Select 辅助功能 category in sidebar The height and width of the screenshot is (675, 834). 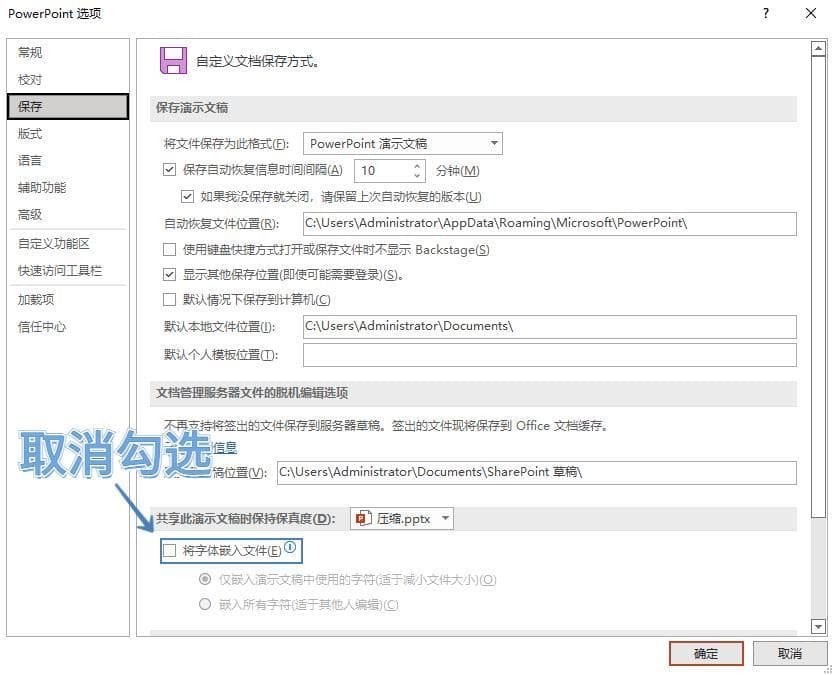pos(68,187)
